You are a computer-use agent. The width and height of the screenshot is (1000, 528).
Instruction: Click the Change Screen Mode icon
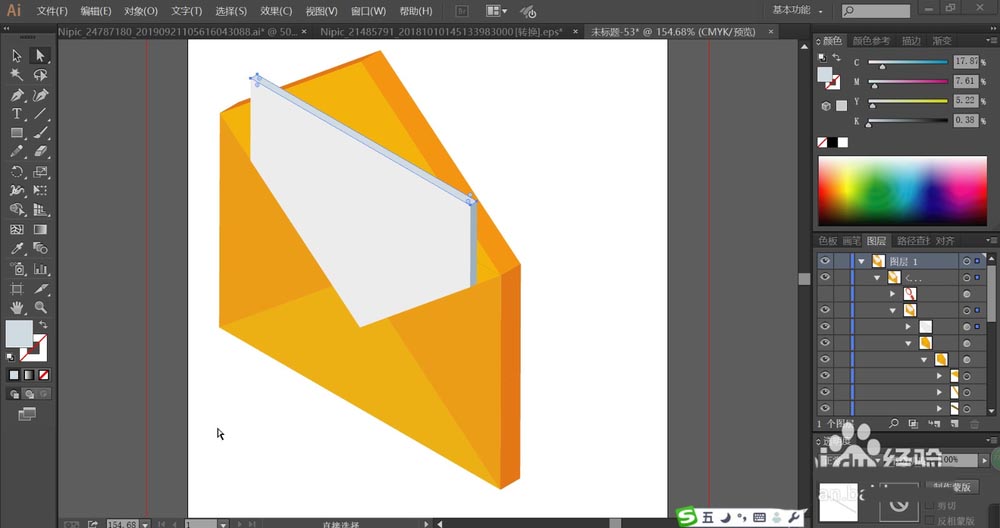(x=27, y=415)
